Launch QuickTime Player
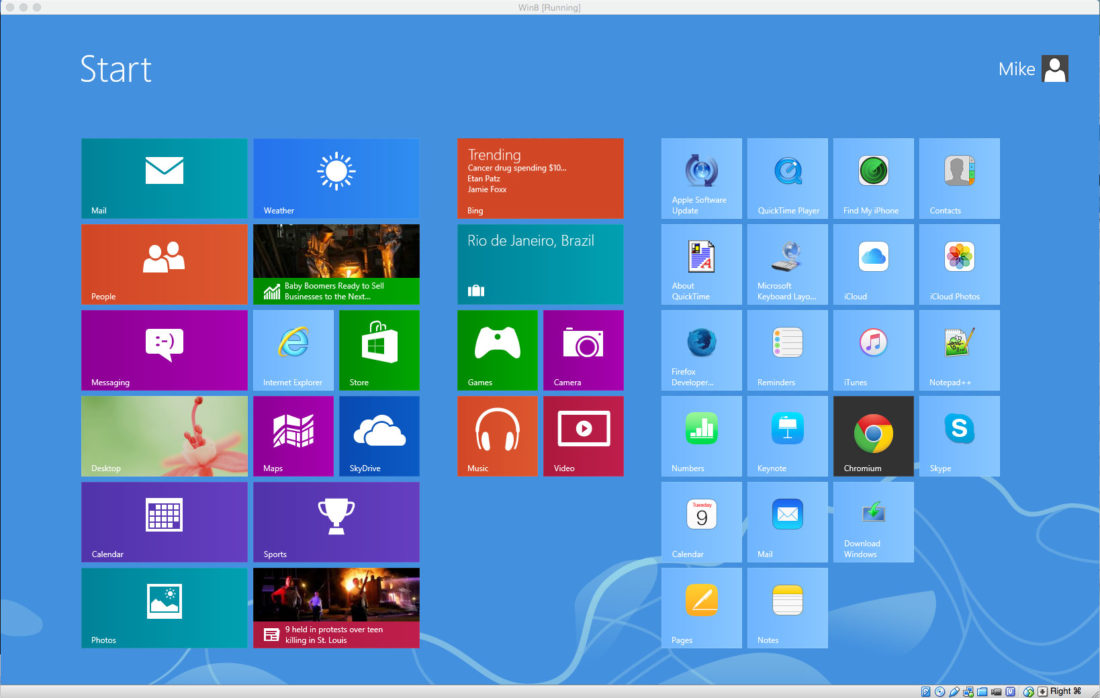The height and width of the screenshot is (698, 1100). [x=787, y=178]
